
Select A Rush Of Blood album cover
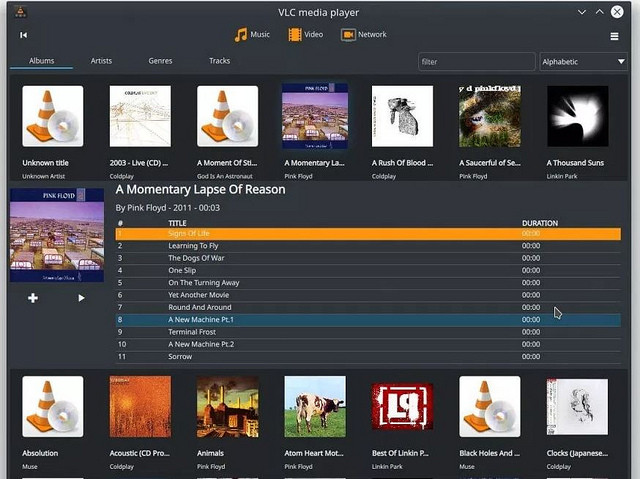[x=402, y=116]
